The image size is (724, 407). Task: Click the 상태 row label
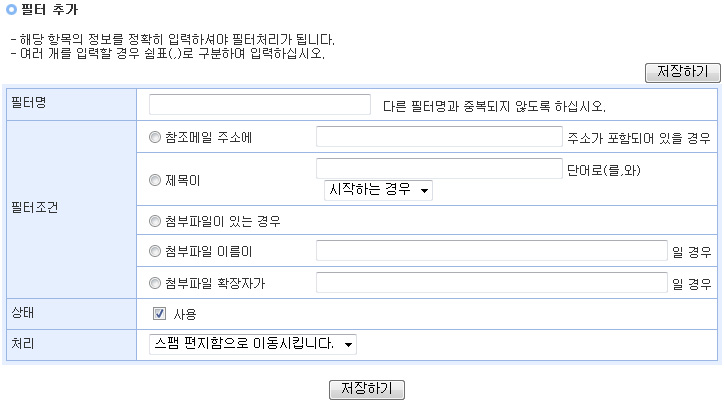(x=21, y=313)
